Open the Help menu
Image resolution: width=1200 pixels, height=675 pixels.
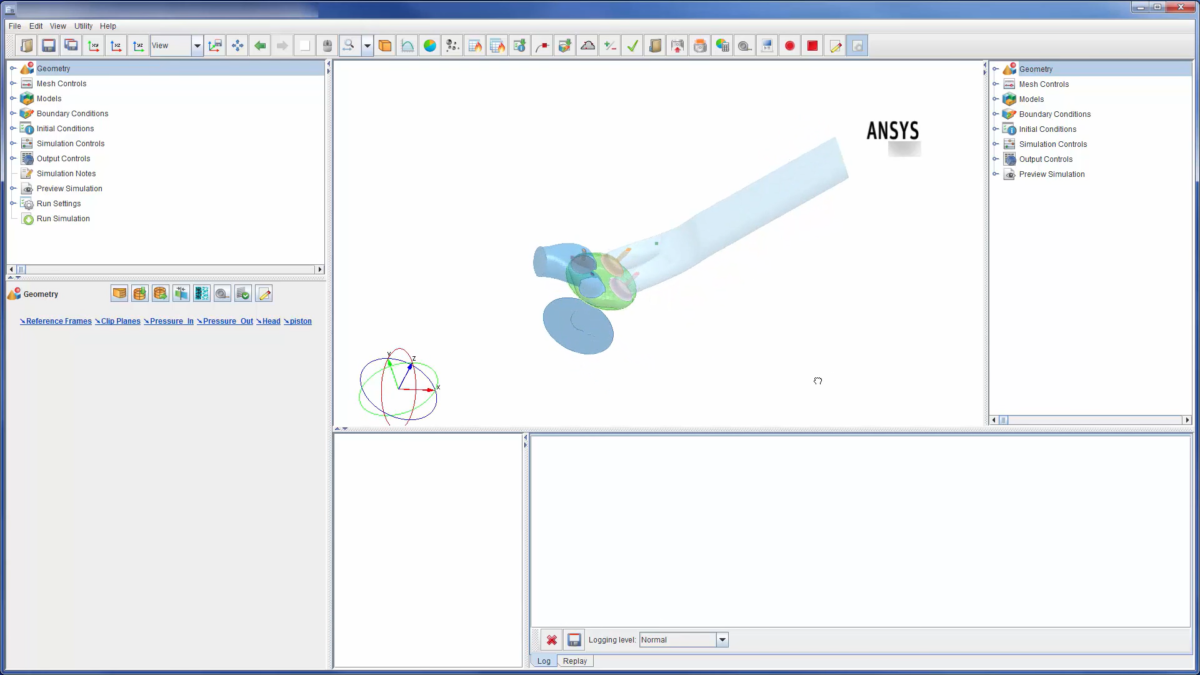(x=108, y=25)
